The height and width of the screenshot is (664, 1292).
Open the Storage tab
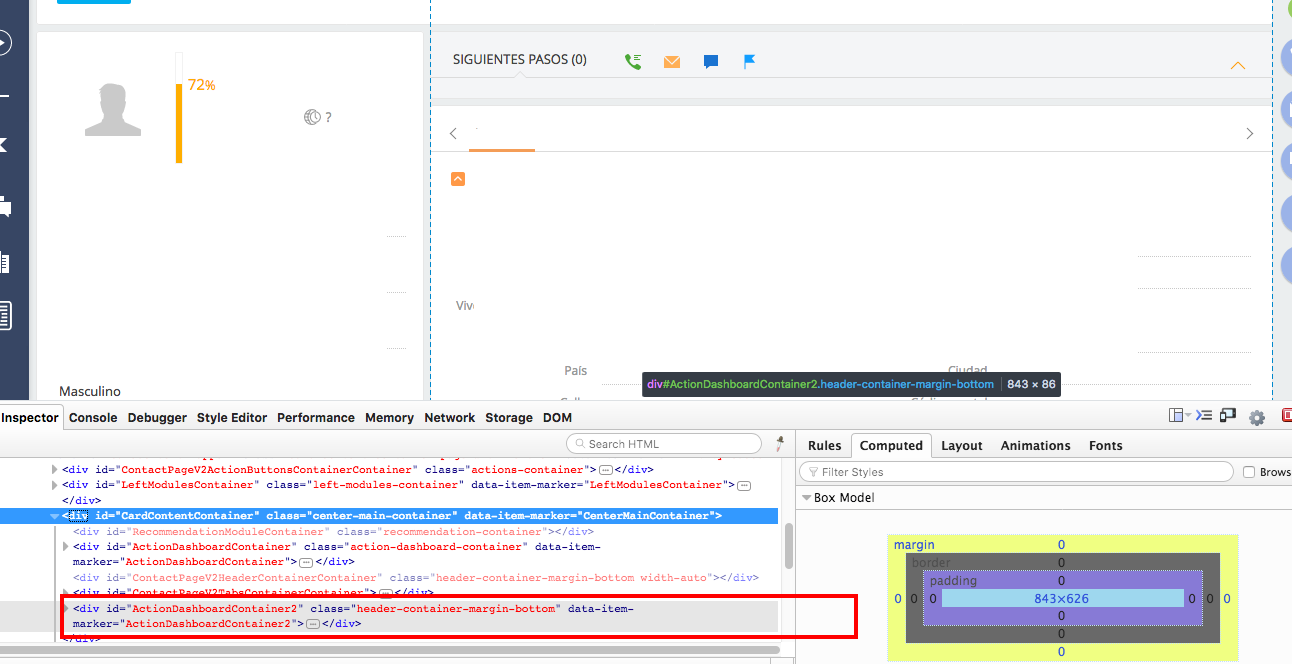(509, 417)
